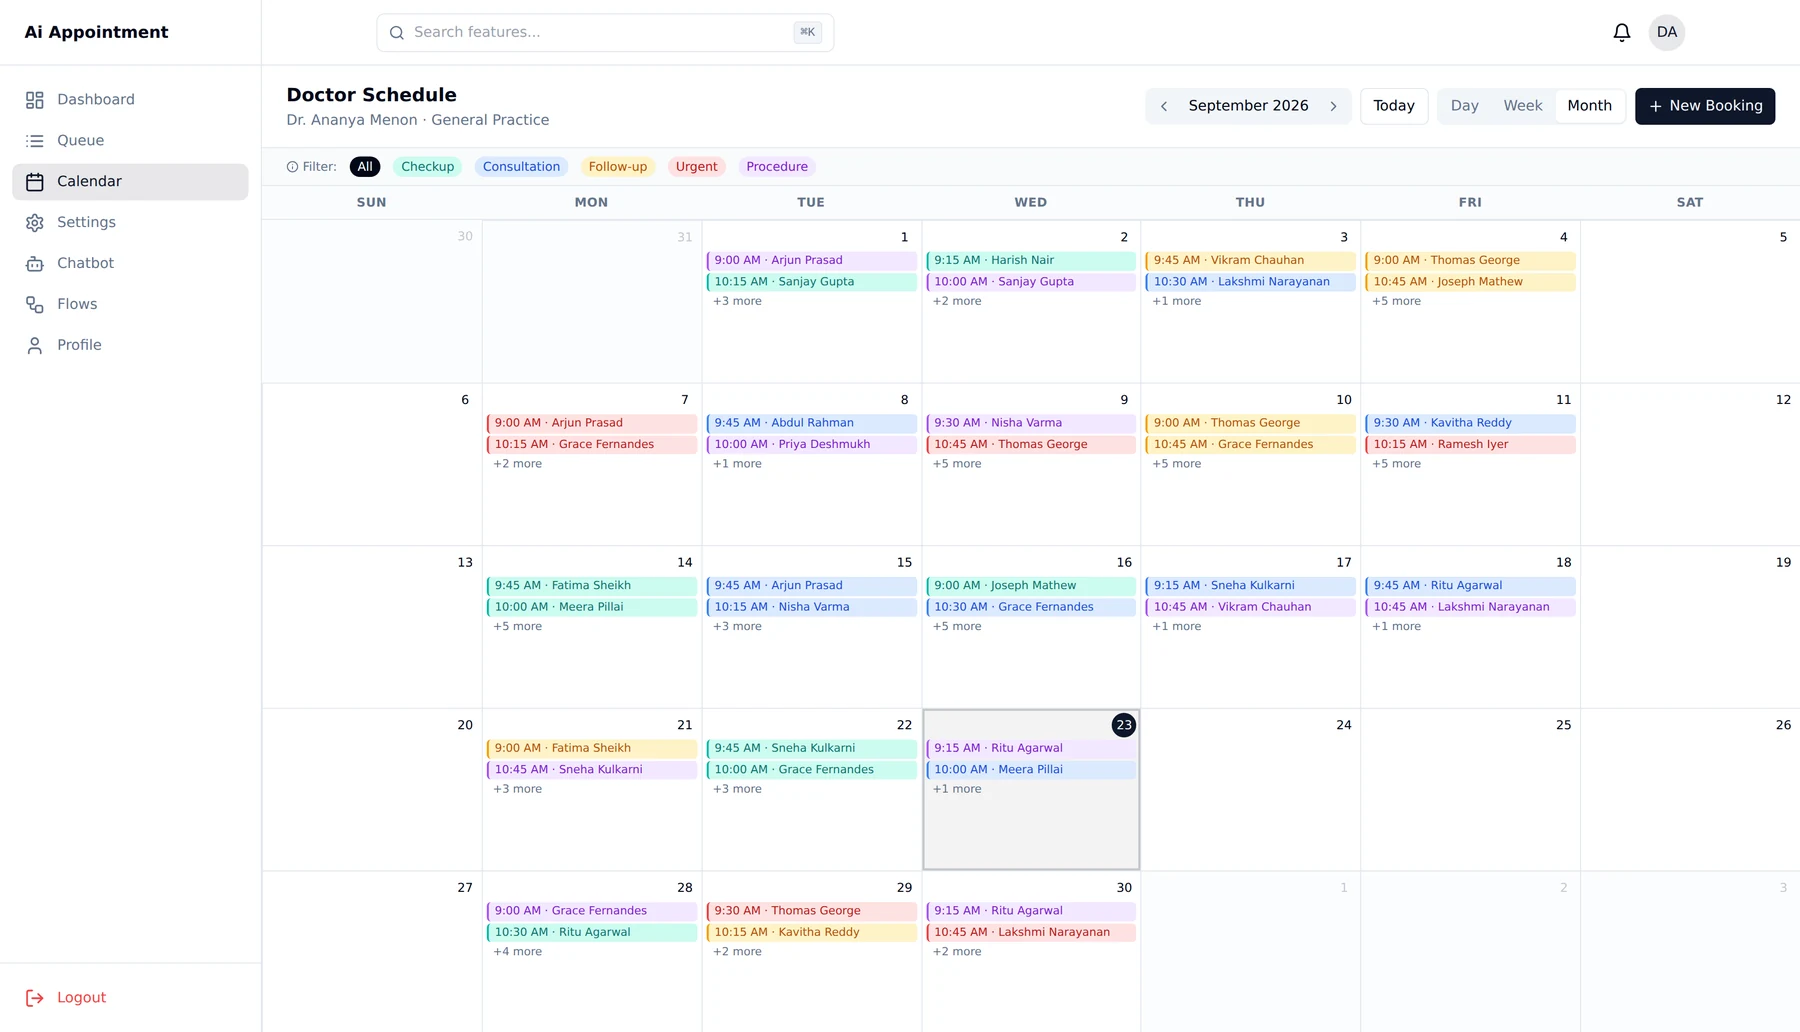Expand +4 more on September 28
1800x1032 pixels.
pos(517,952)
